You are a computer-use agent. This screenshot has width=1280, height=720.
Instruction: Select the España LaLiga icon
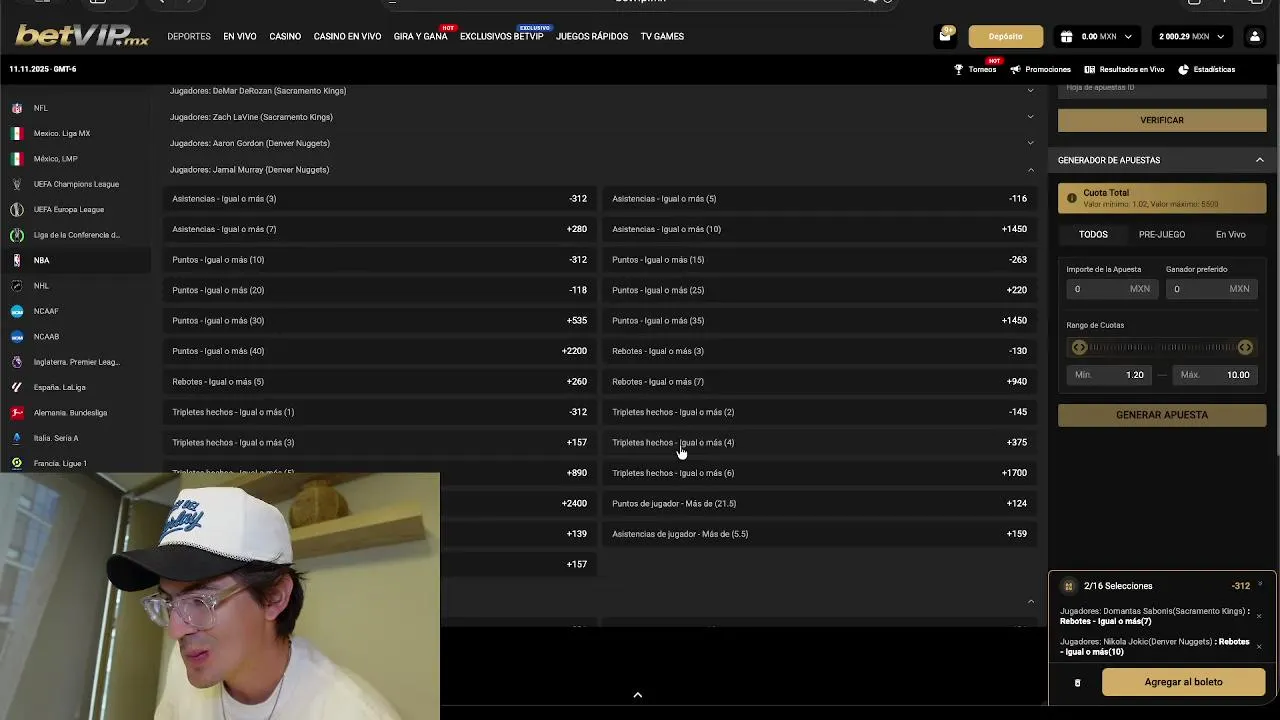(17, 387)
